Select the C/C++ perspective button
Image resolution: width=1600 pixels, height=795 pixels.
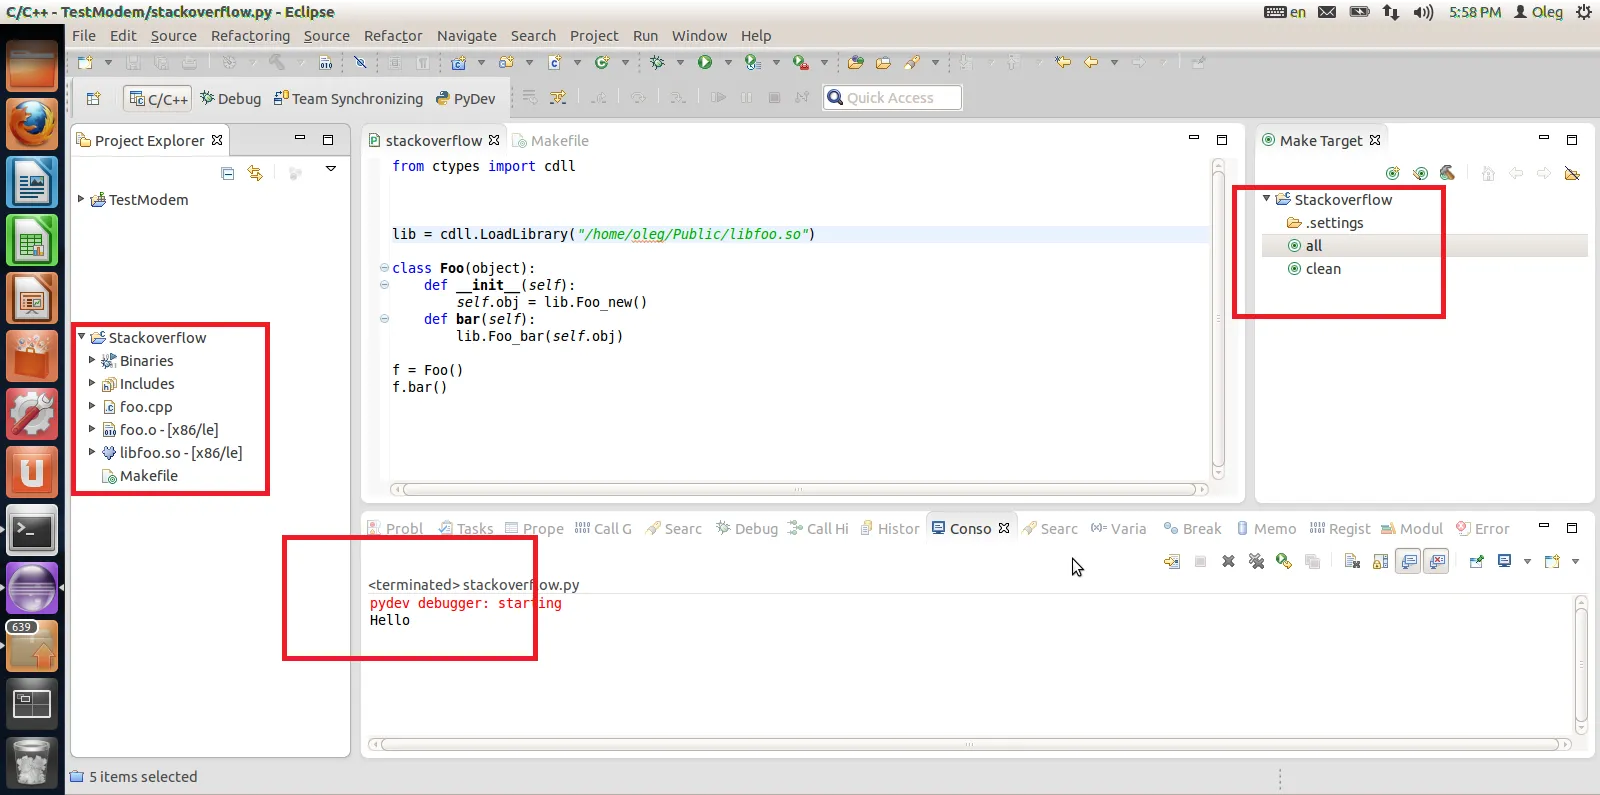point(158,98)
